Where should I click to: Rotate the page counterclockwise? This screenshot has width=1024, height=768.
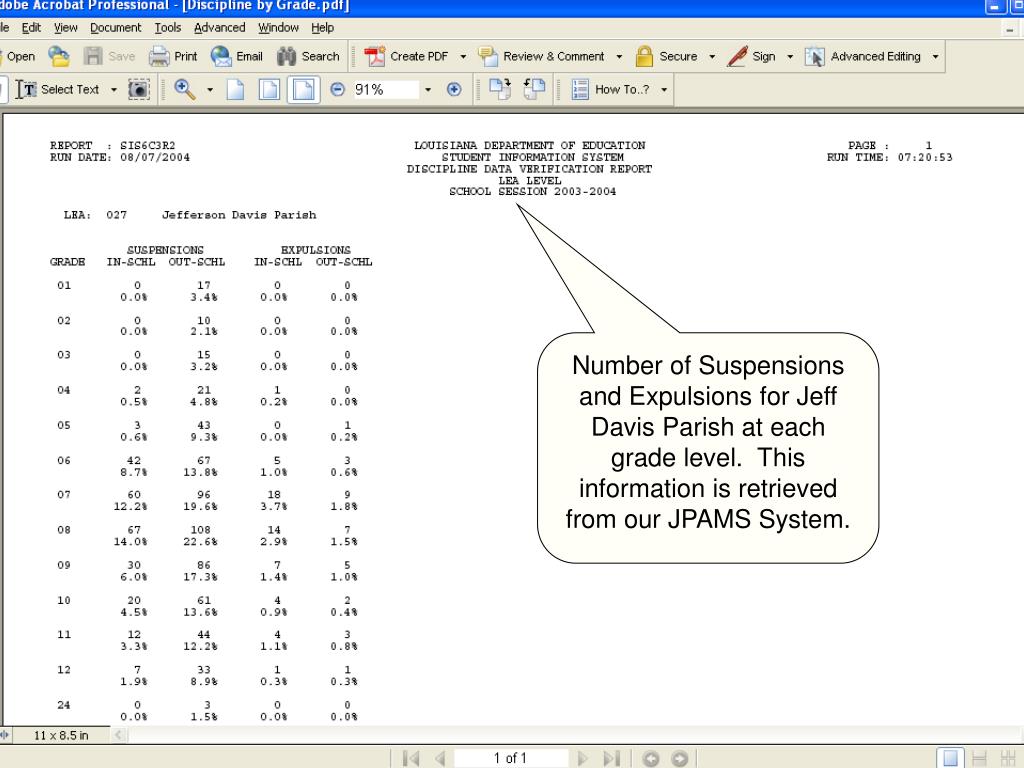coord(534,89)
